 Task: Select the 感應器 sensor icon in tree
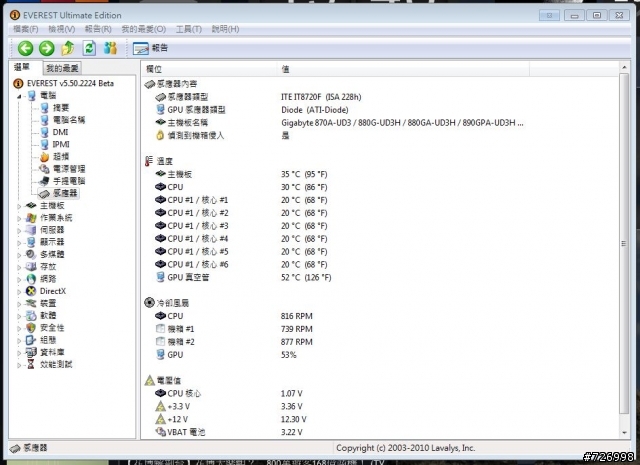(44, 193)
